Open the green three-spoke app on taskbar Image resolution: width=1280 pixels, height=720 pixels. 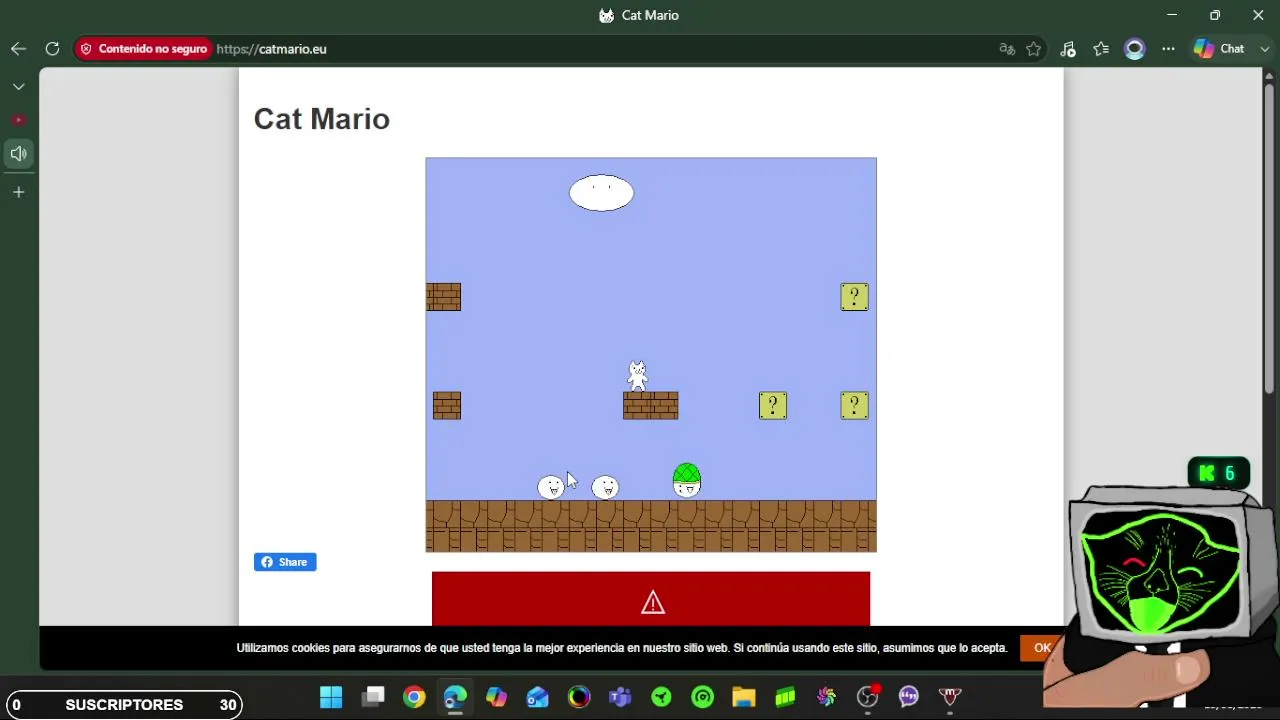coord(661,697)
